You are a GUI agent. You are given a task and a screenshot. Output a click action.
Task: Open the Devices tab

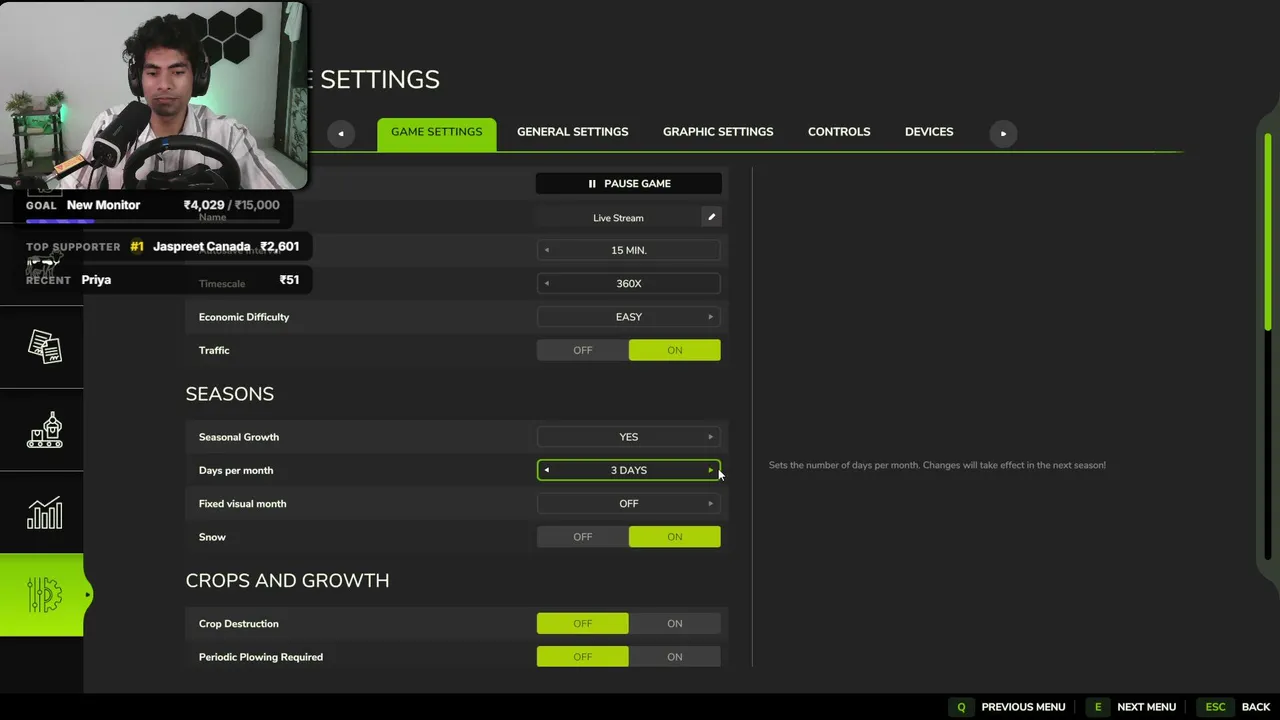pyautogui.click(x=929, y=132)
